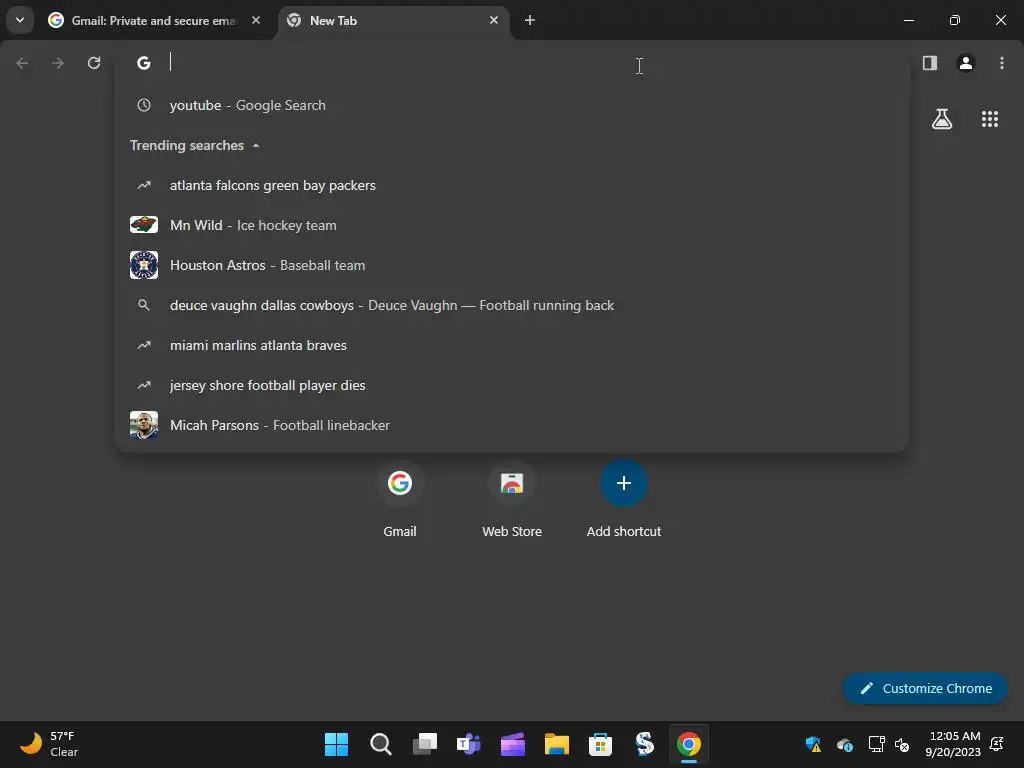
Task: Click the browser back arrow
Action: pos(22,63)
